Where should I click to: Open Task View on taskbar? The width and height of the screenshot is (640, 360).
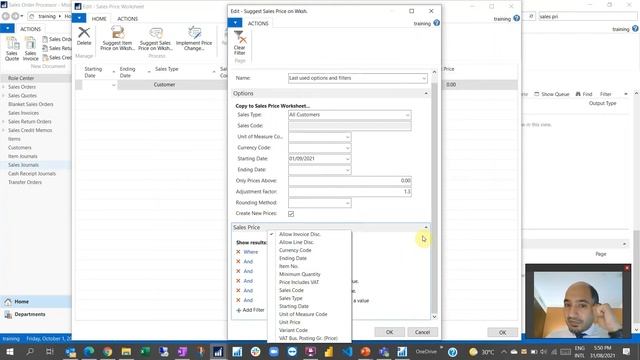coord(49,351)
